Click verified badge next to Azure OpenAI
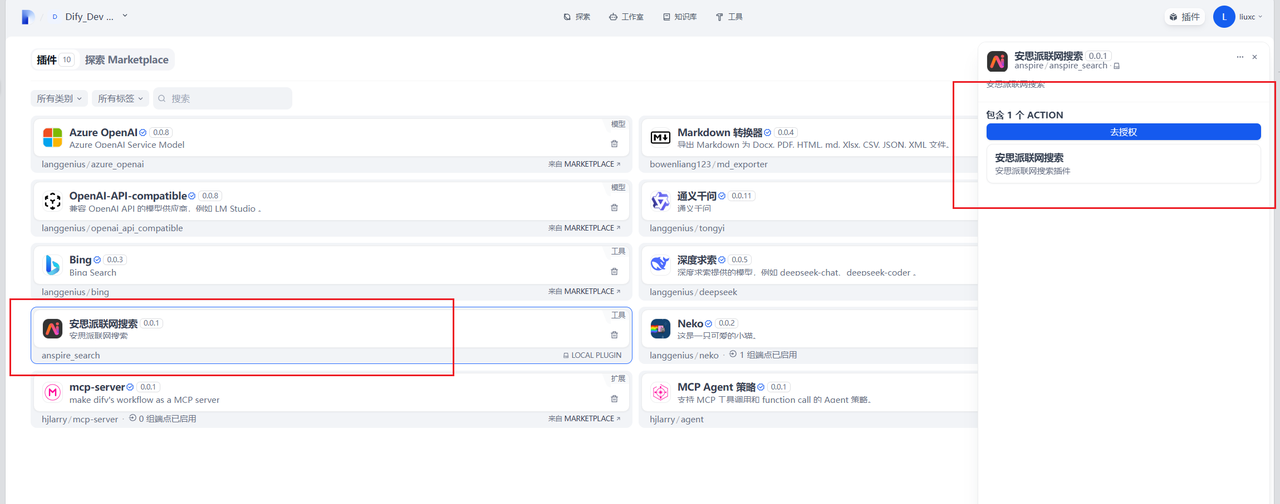The image size is (1280, 504). [143, 132]
